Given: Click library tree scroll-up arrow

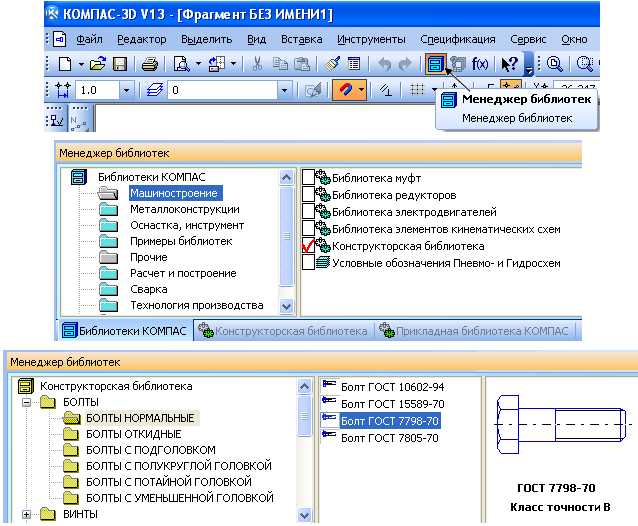Looking at the screenshot, I should 286,177.
